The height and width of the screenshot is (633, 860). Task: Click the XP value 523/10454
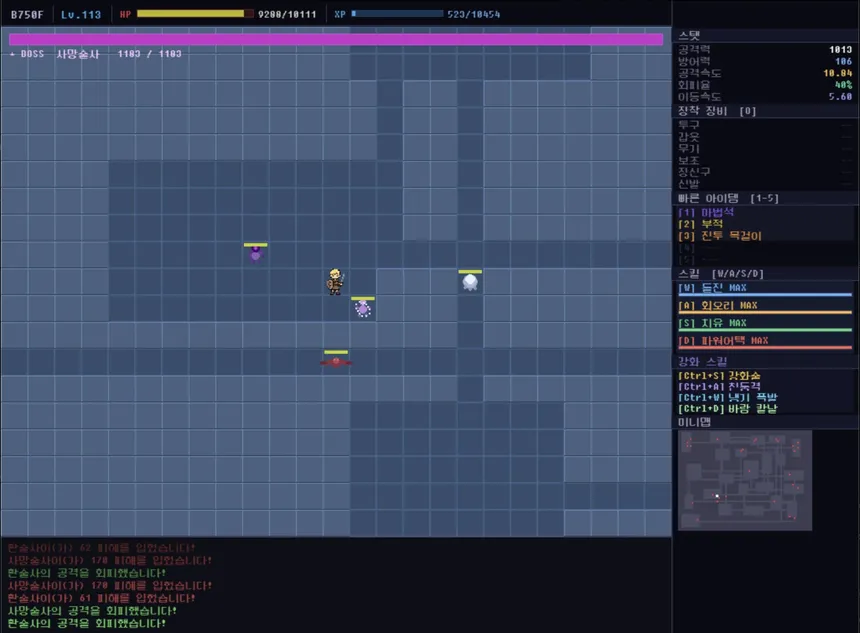pyautogui.click(x=473, y=14)
